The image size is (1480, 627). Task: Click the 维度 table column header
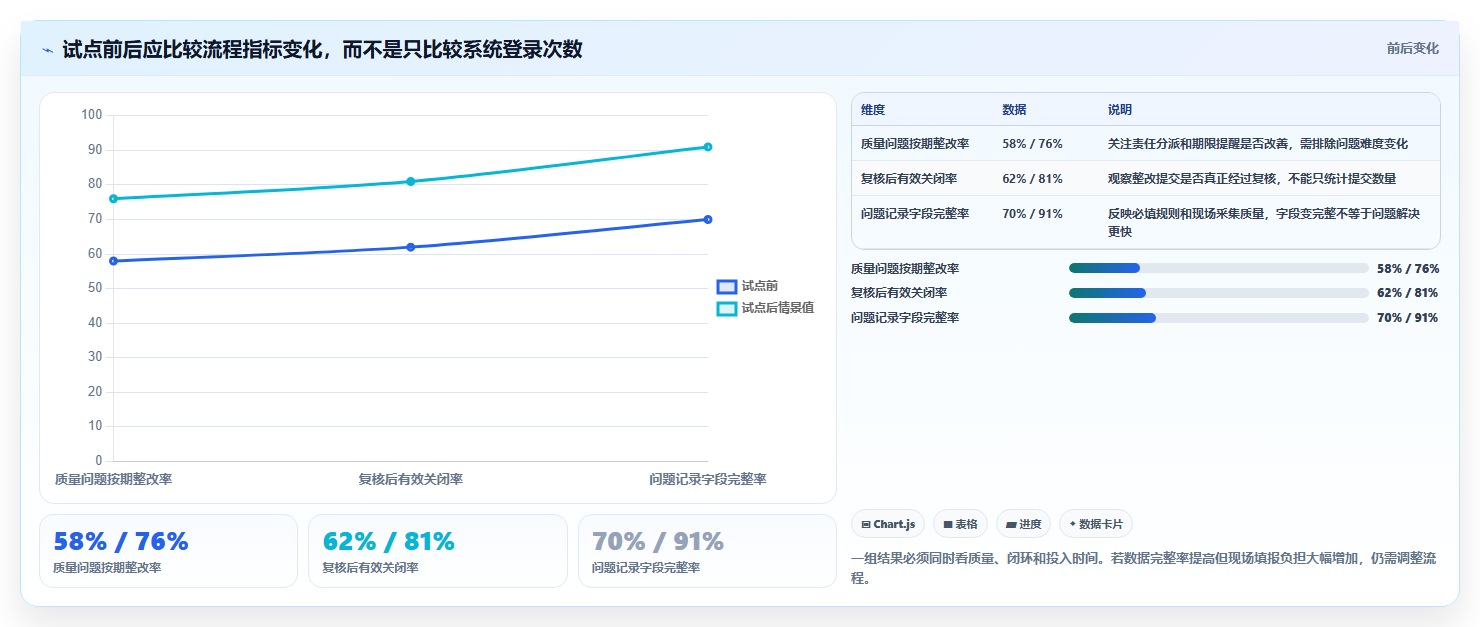pyautogui.click(x=873, y=110)
